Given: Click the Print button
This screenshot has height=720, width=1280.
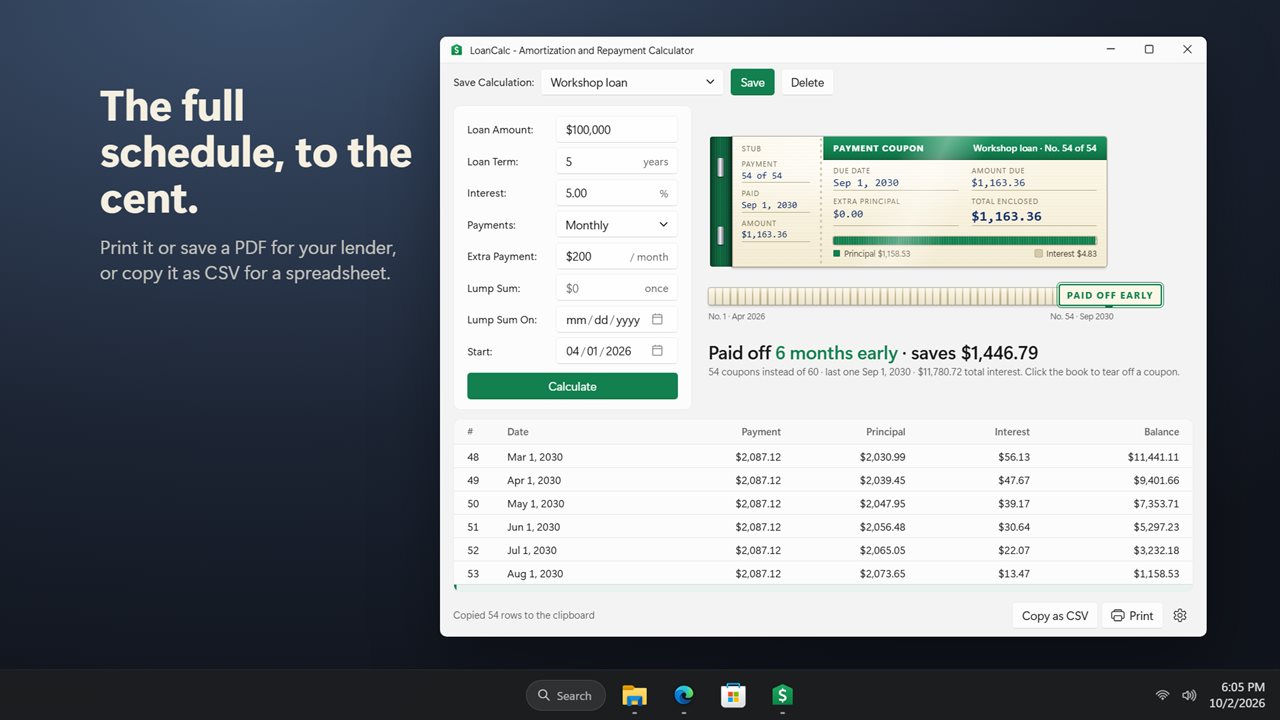Looking at the screenshot, I should pyautogui.click(x=1132, y=616).
